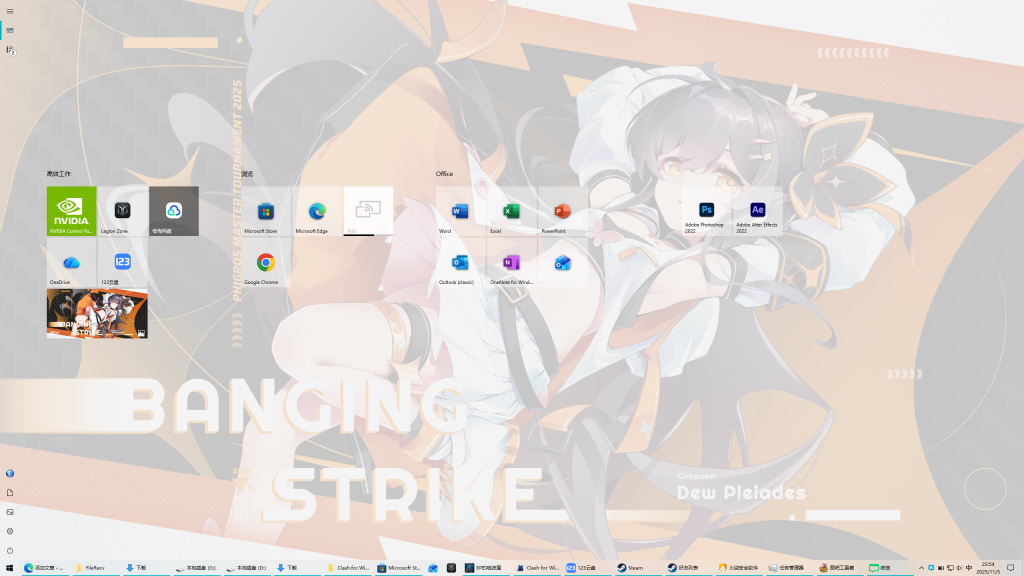Click the Power button in Start sidebar
Image resolution: width=1024 pixels, height=576 pixels.
pyautogui.click(x=10, y=550)
